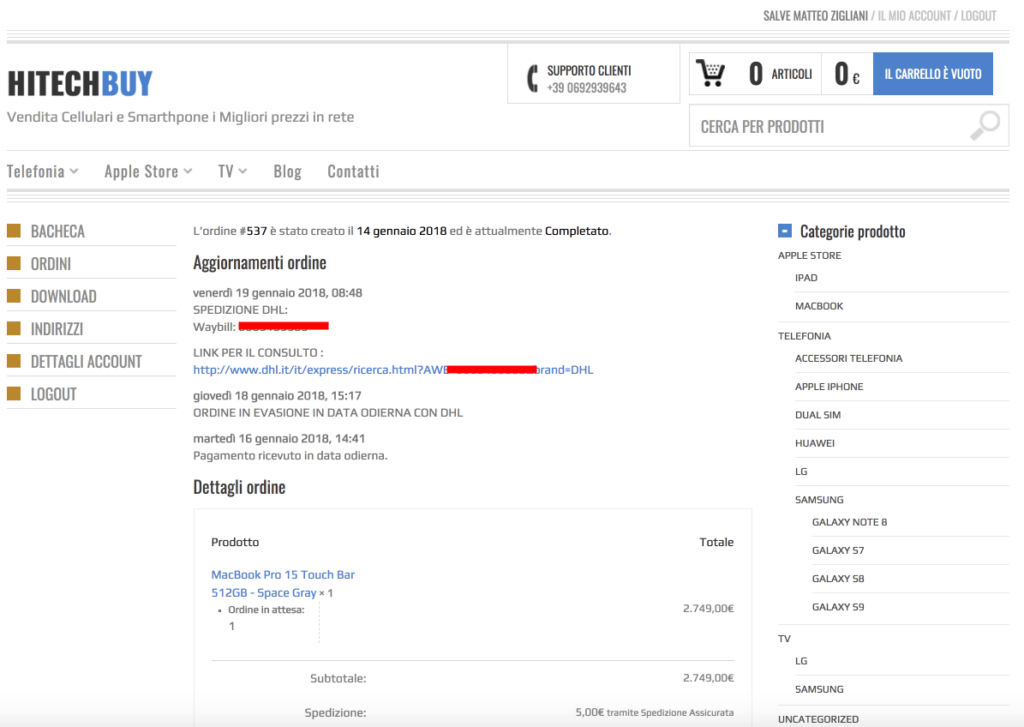
Task: Open UNCATEGORIZED category
Action: tap(818, 719)
